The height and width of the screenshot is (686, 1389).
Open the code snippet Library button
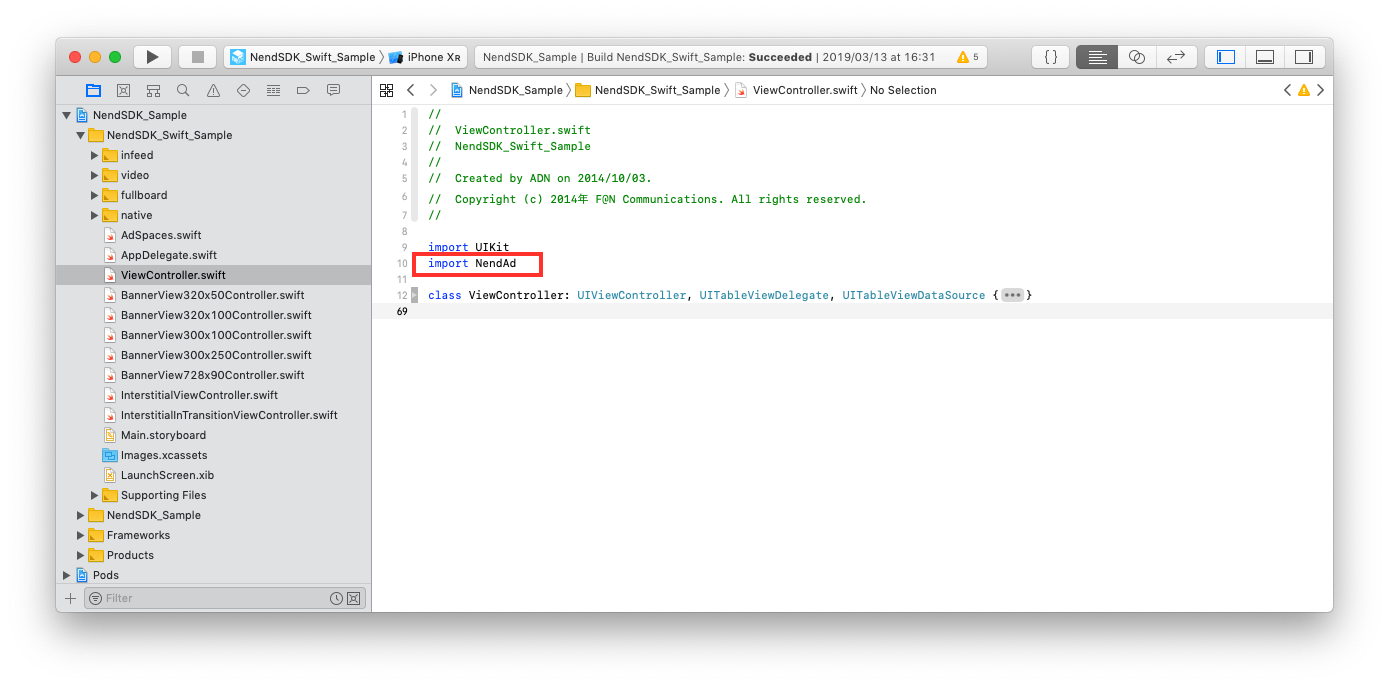1051,57
